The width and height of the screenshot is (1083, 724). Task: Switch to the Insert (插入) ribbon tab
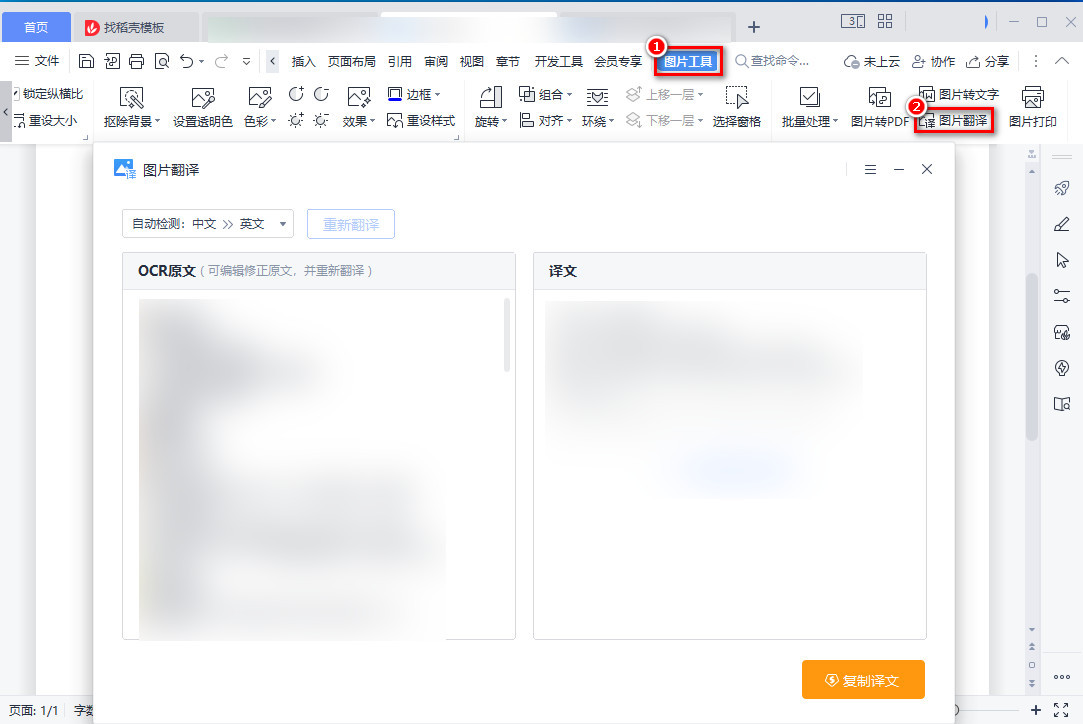pyautogui.click(x=302, y=60)
